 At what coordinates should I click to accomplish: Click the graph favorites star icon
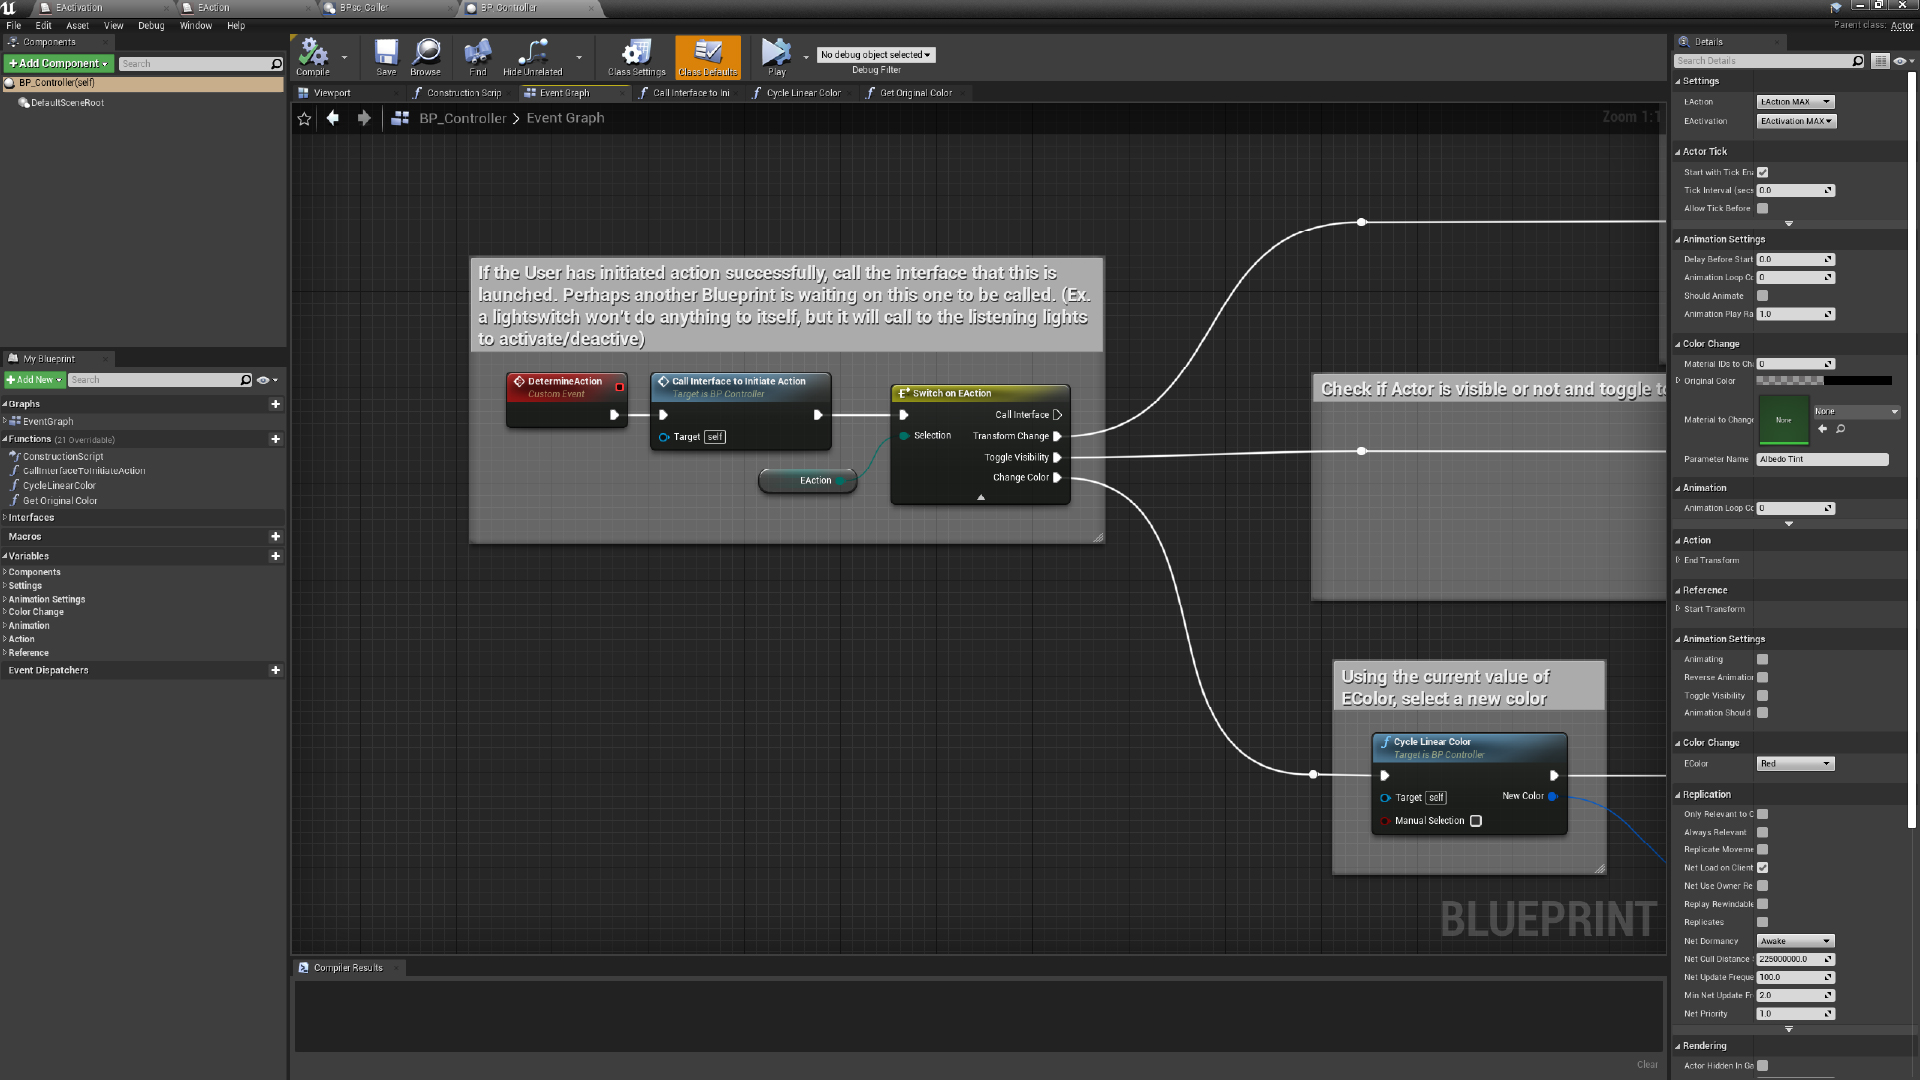click(x=305, y=119)
